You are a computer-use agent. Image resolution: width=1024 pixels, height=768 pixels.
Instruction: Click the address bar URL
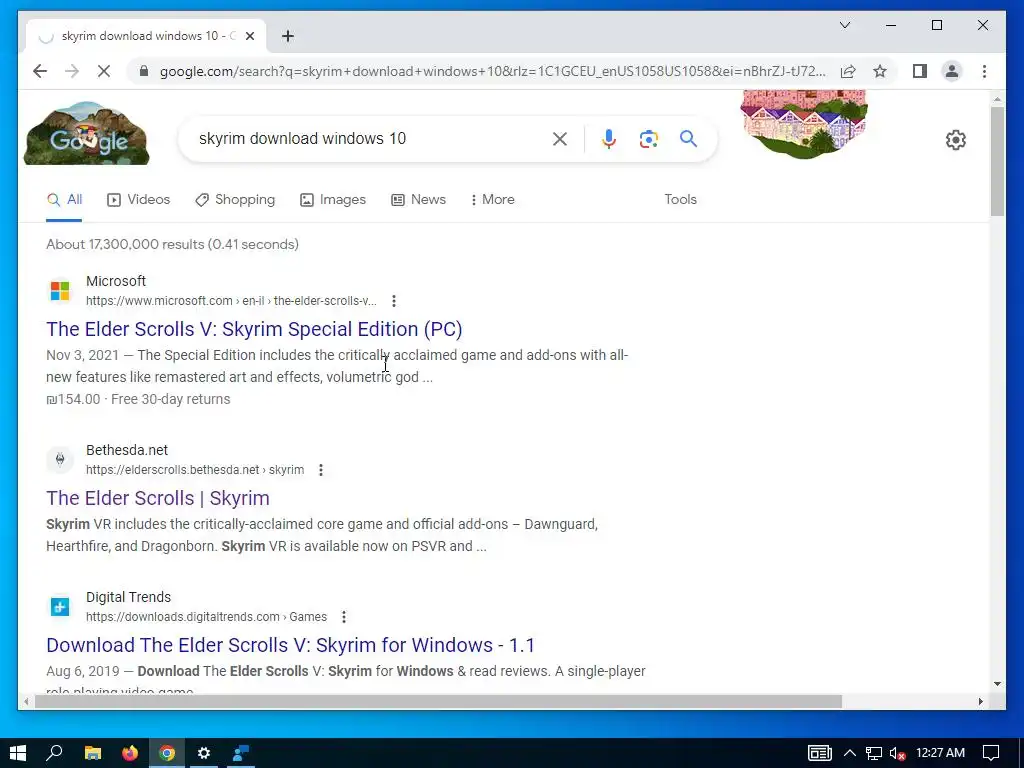coord(492,71)
